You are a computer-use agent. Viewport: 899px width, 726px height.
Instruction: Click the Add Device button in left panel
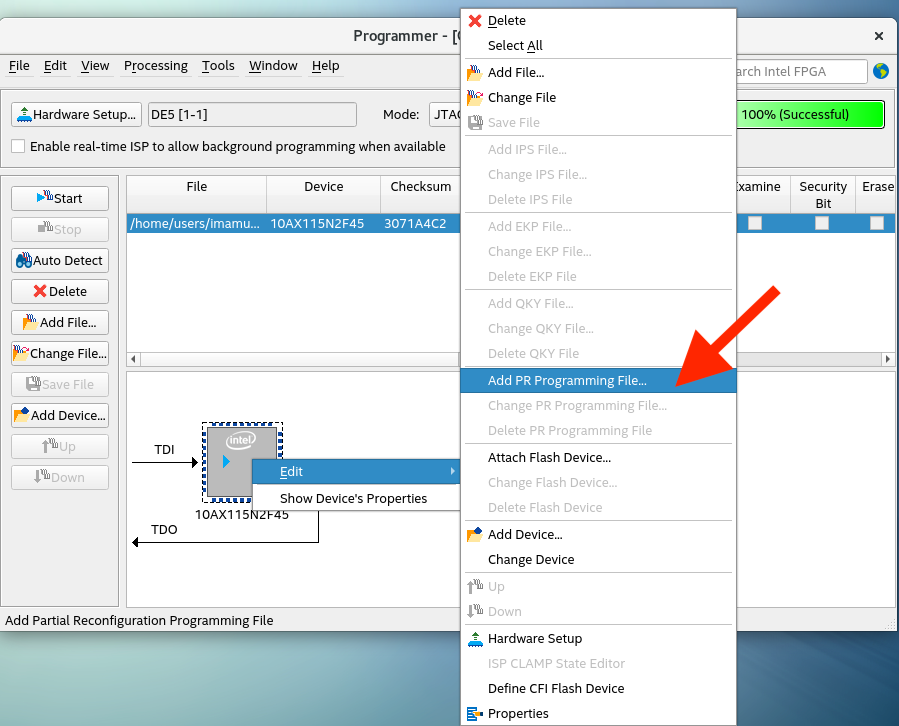[60, 415]
